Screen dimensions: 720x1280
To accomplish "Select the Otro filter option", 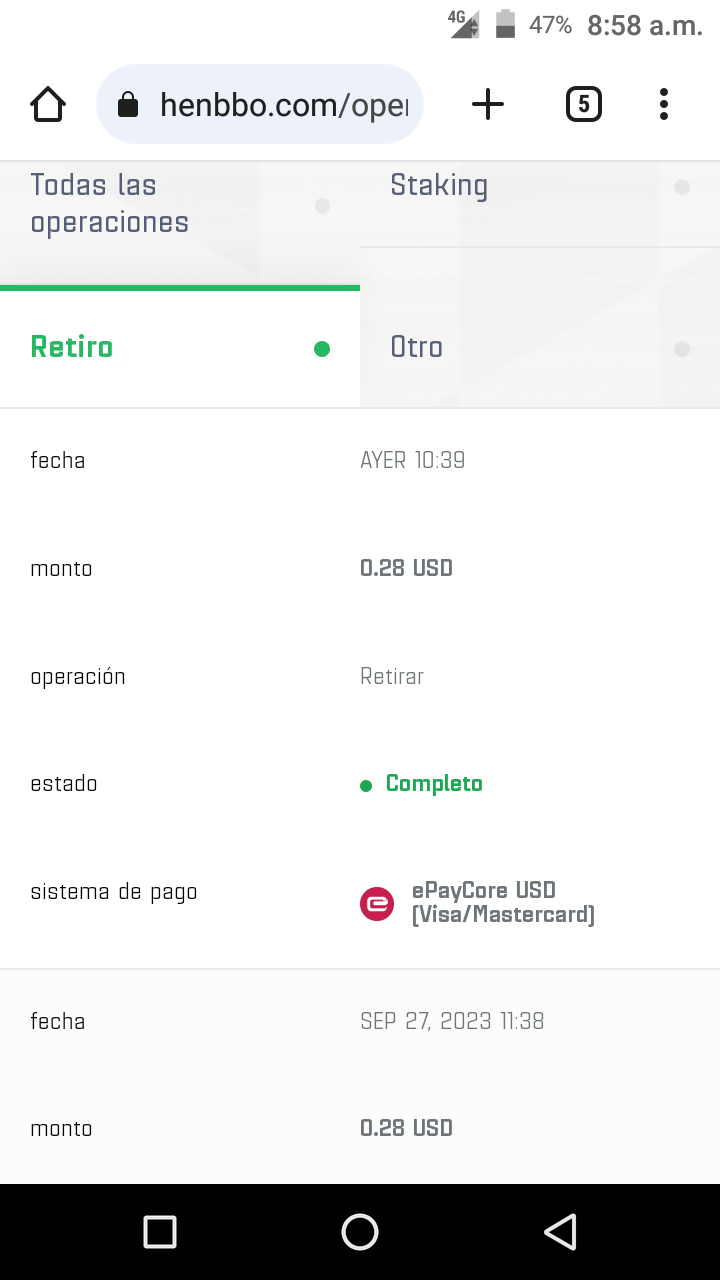I will click(416, 346).
